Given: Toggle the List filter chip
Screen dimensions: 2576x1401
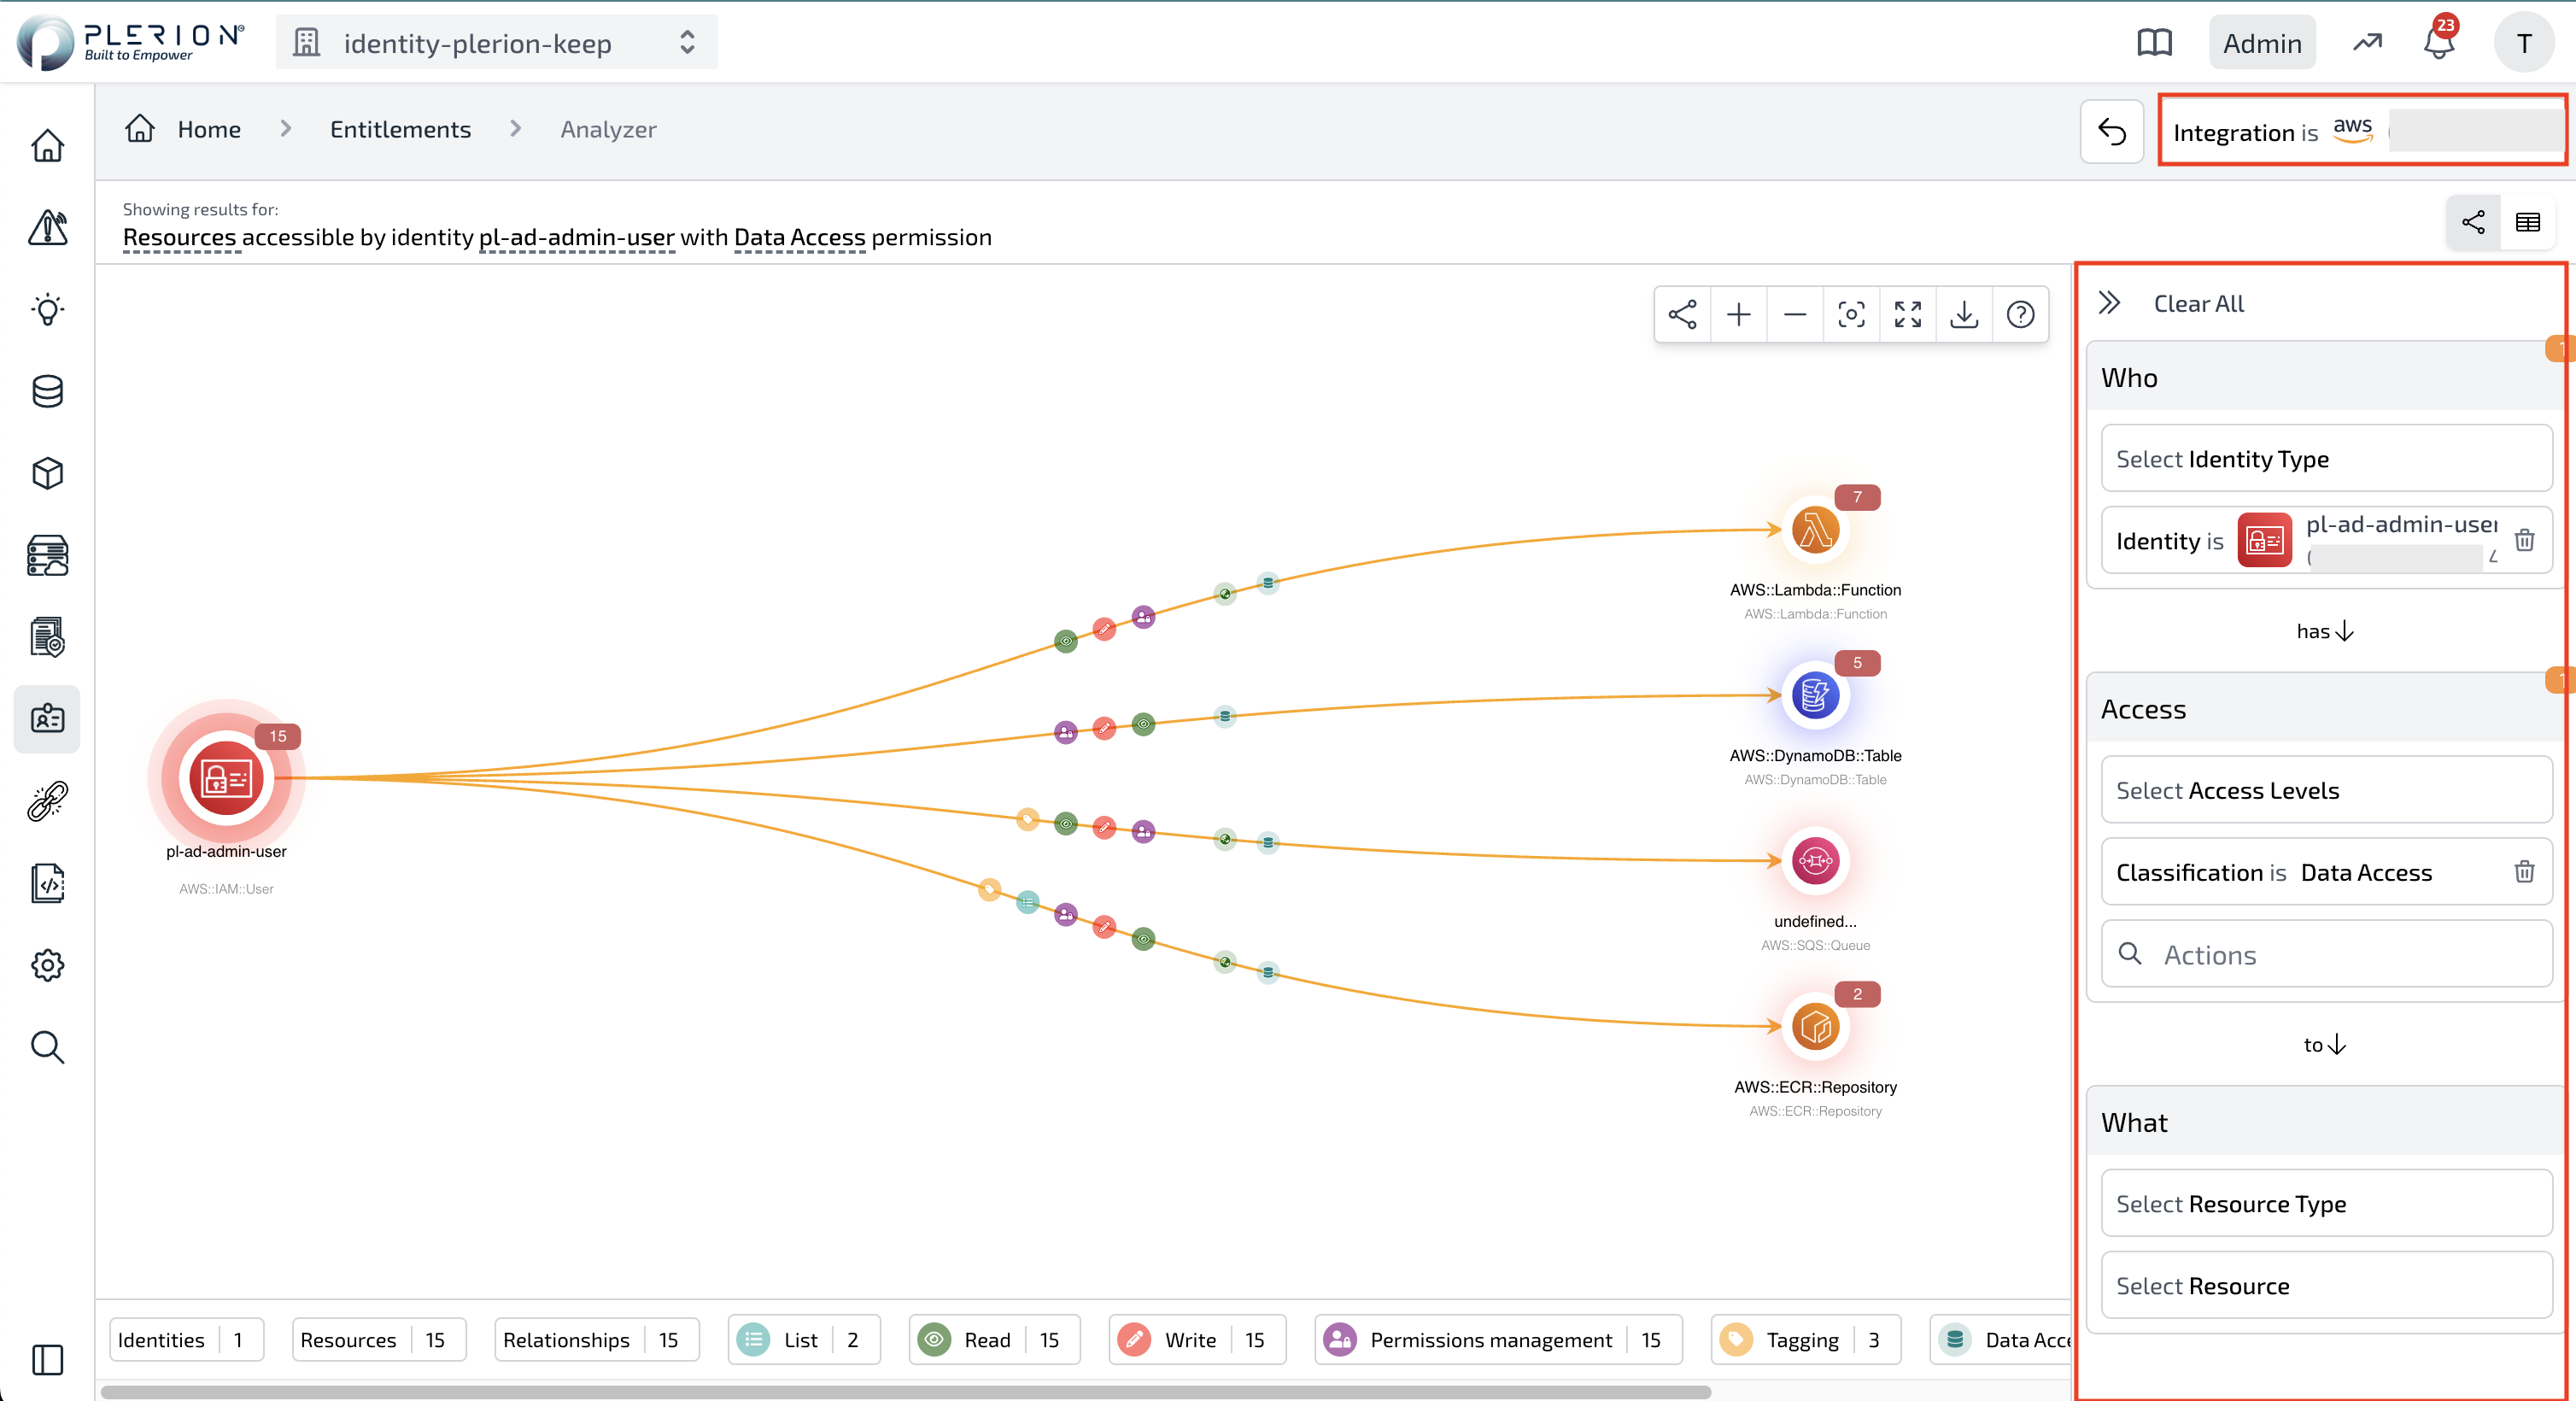Looking at the screenshot, I should coord(804,1340).
